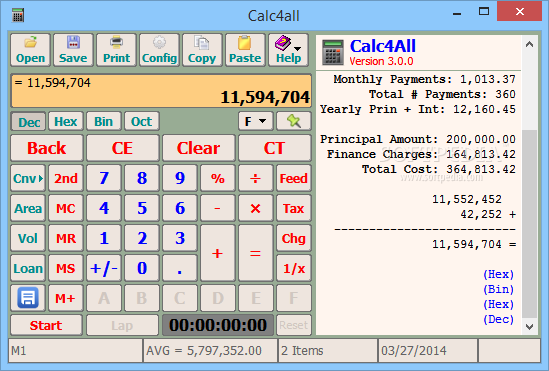This screenshot has width=549, height=371.
Task: Click the blue paper tape icon button
Action: click(x=28, y=298)
